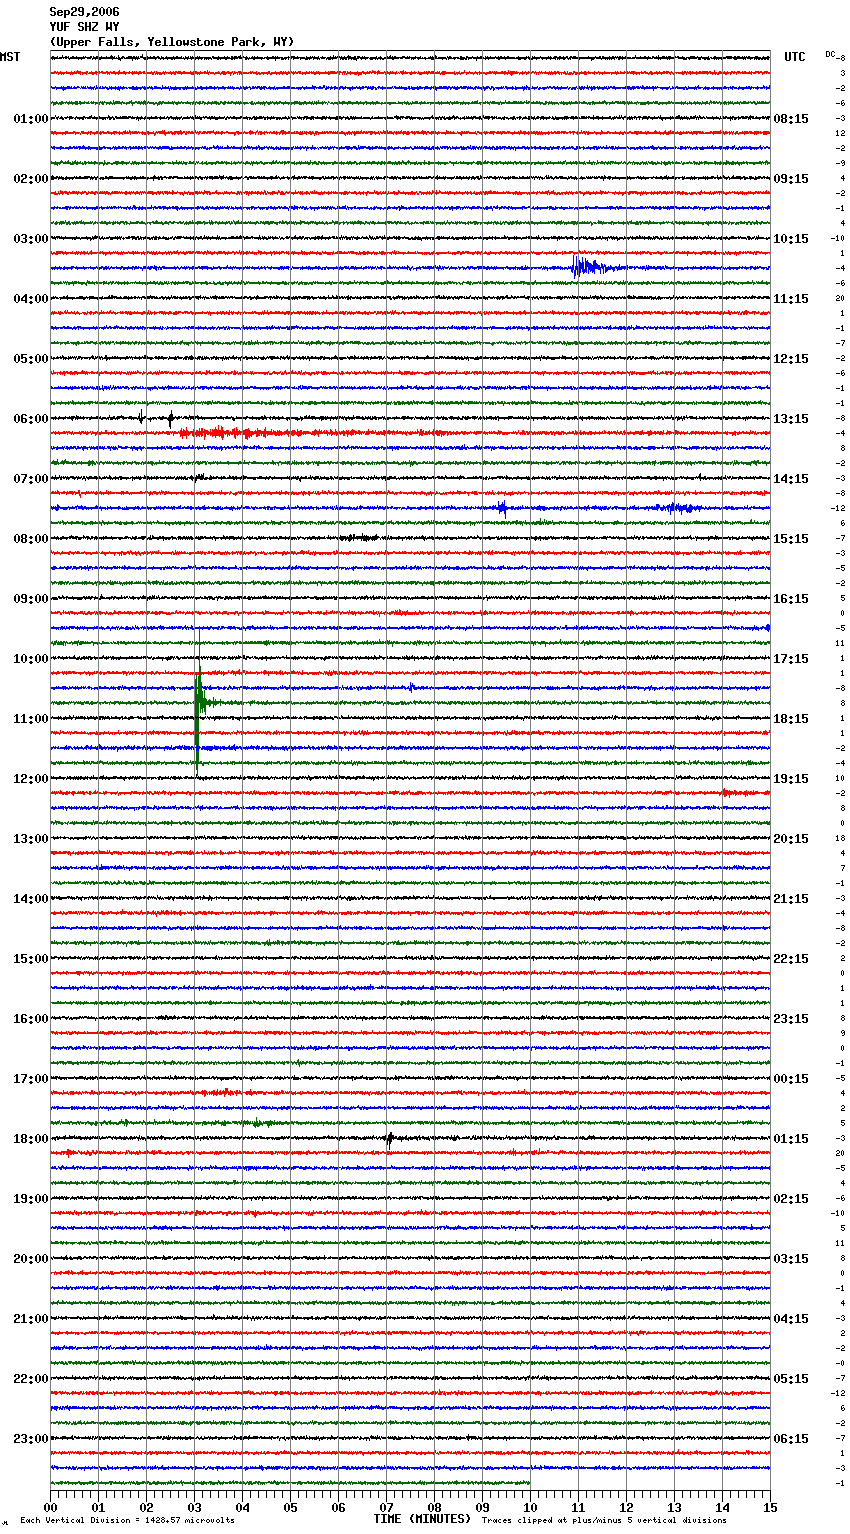Click the small black spike near minute 2.5 at 06:00
The height and width of the screenshot is (1534, 850).
point(170,419)
